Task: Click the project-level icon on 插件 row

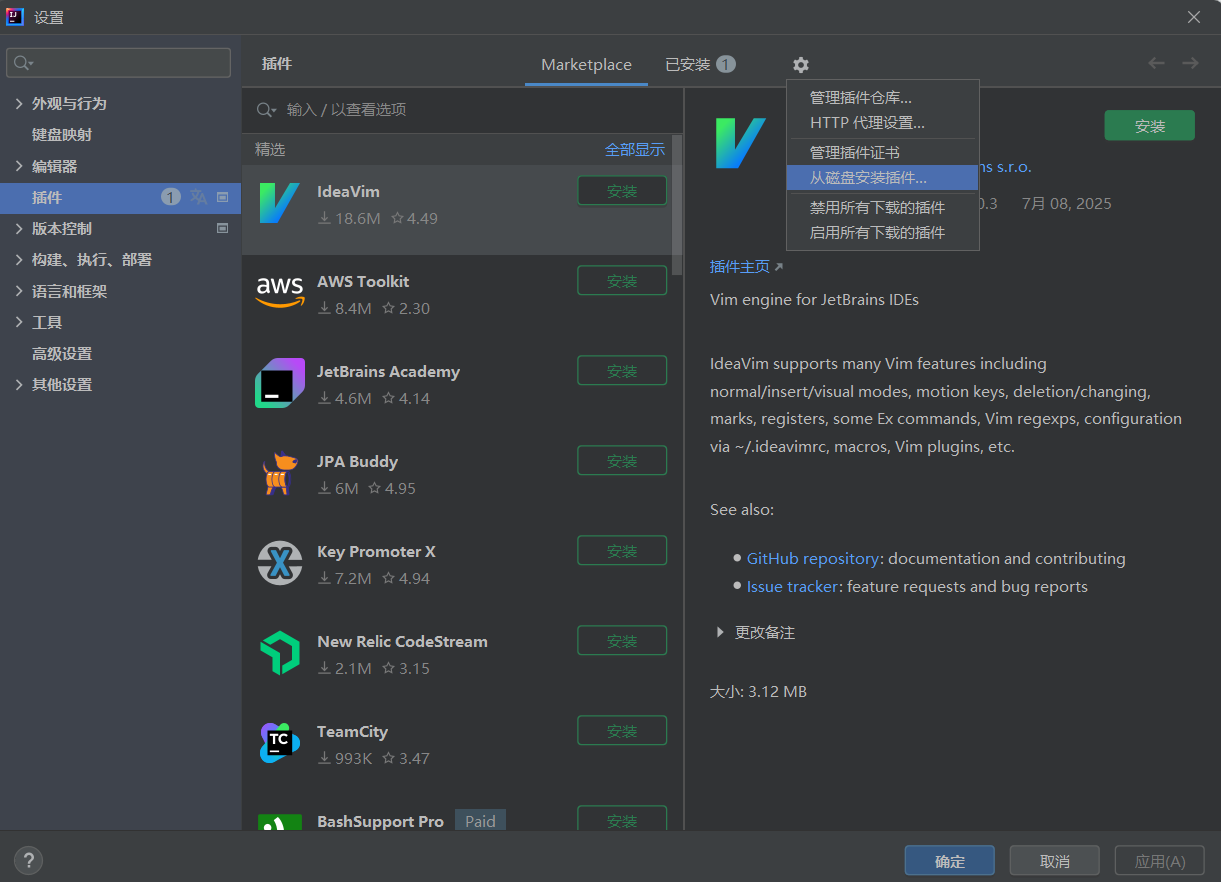Action: pyautogui.click(x=223, y=197)
